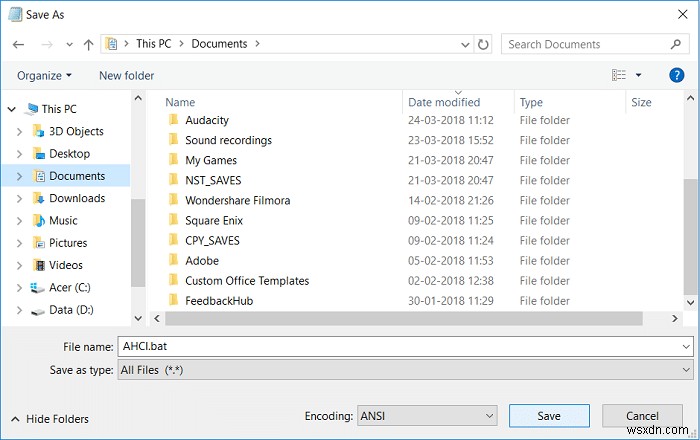Select Music in the navigation pane

coord(63,220)
